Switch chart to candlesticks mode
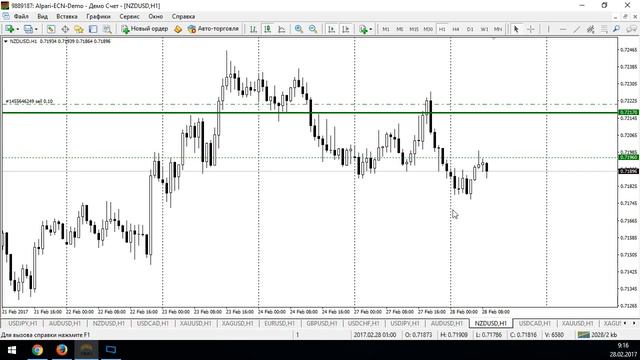The height and width of the screenshot is (360, 640). [267, 29]
